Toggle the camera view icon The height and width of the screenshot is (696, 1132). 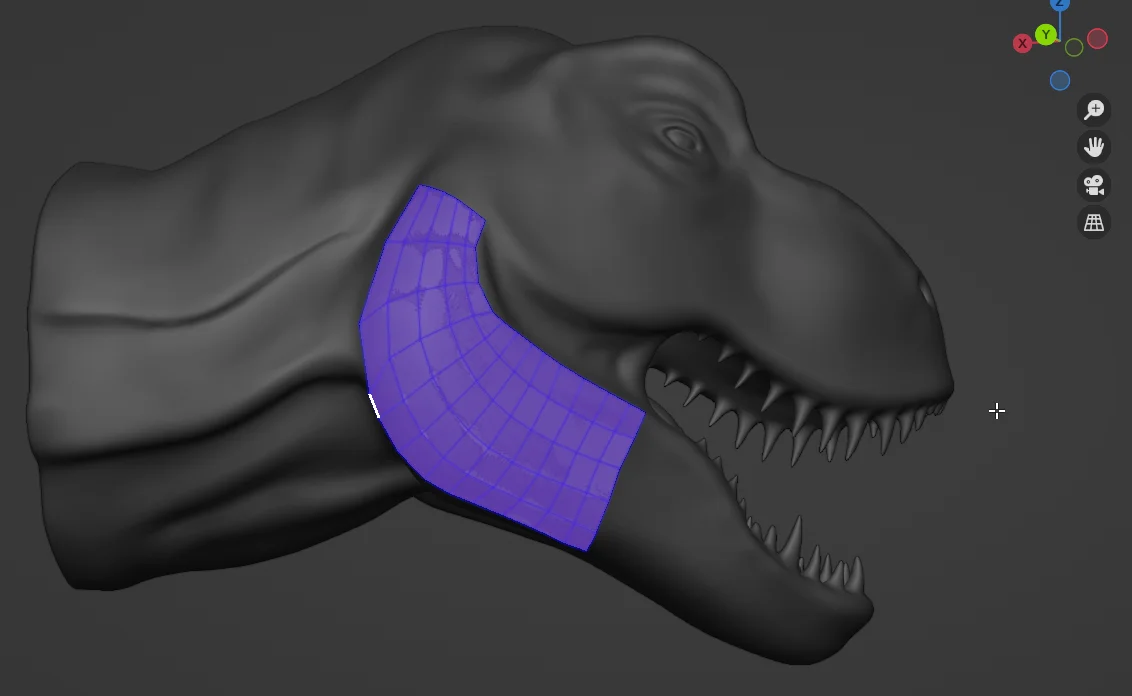tap(1094, 185)
